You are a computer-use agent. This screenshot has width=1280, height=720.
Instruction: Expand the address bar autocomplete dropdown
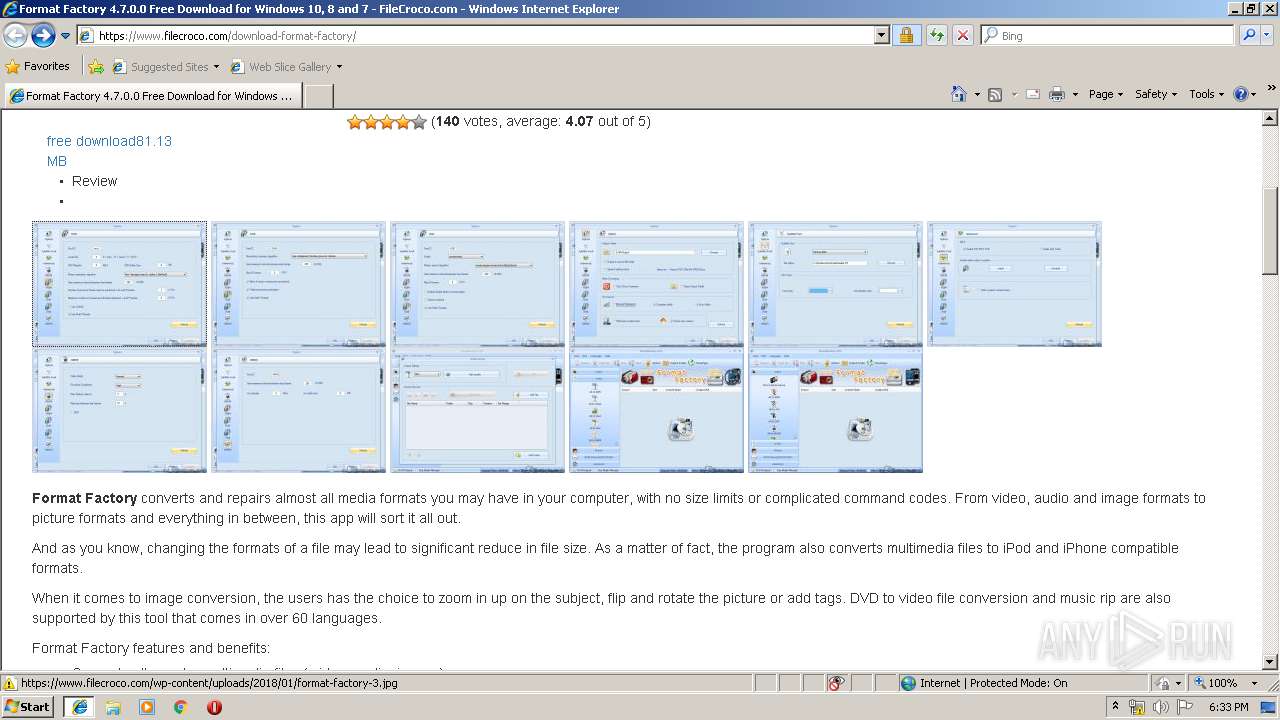click(x=881, y=35)
